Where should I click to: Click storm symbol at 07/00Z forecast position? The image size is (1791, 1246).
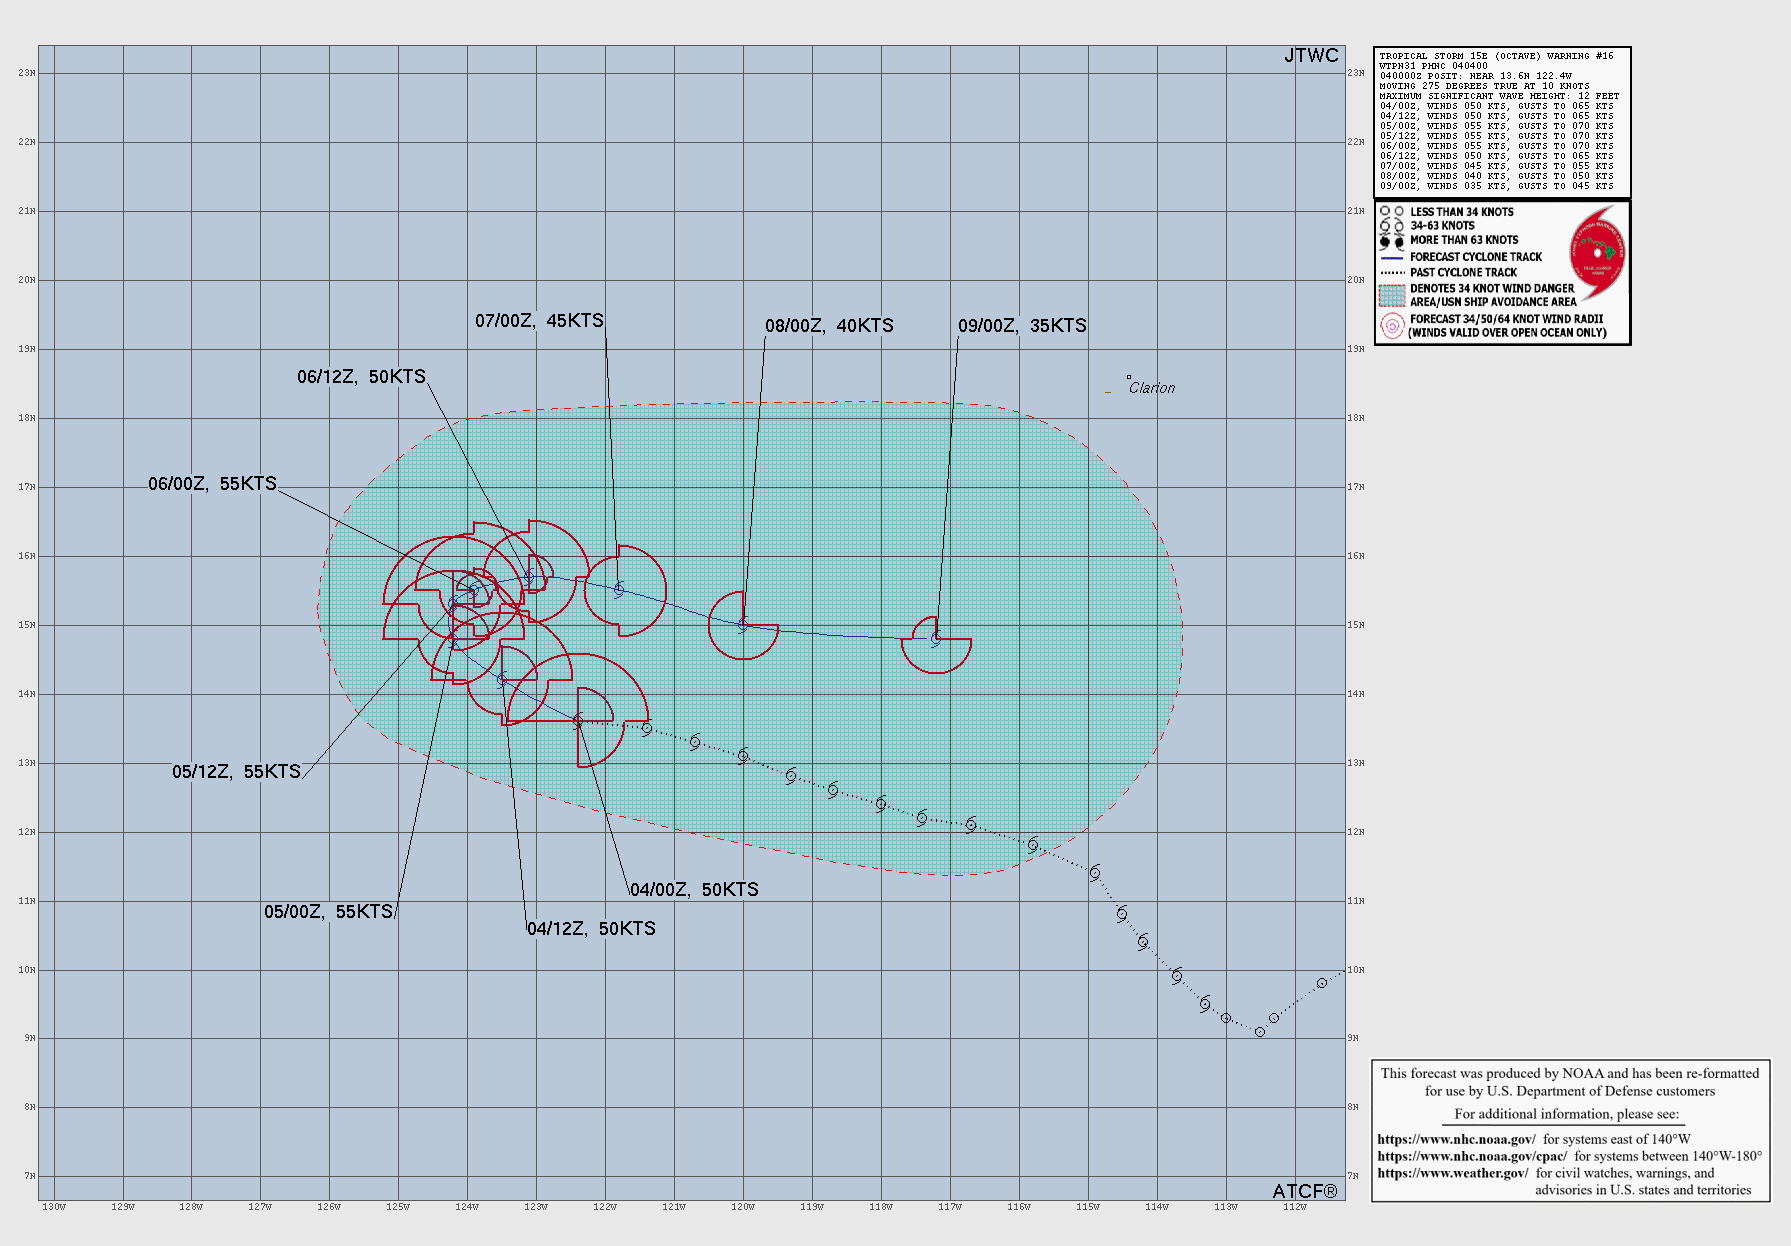coord(619,590)
